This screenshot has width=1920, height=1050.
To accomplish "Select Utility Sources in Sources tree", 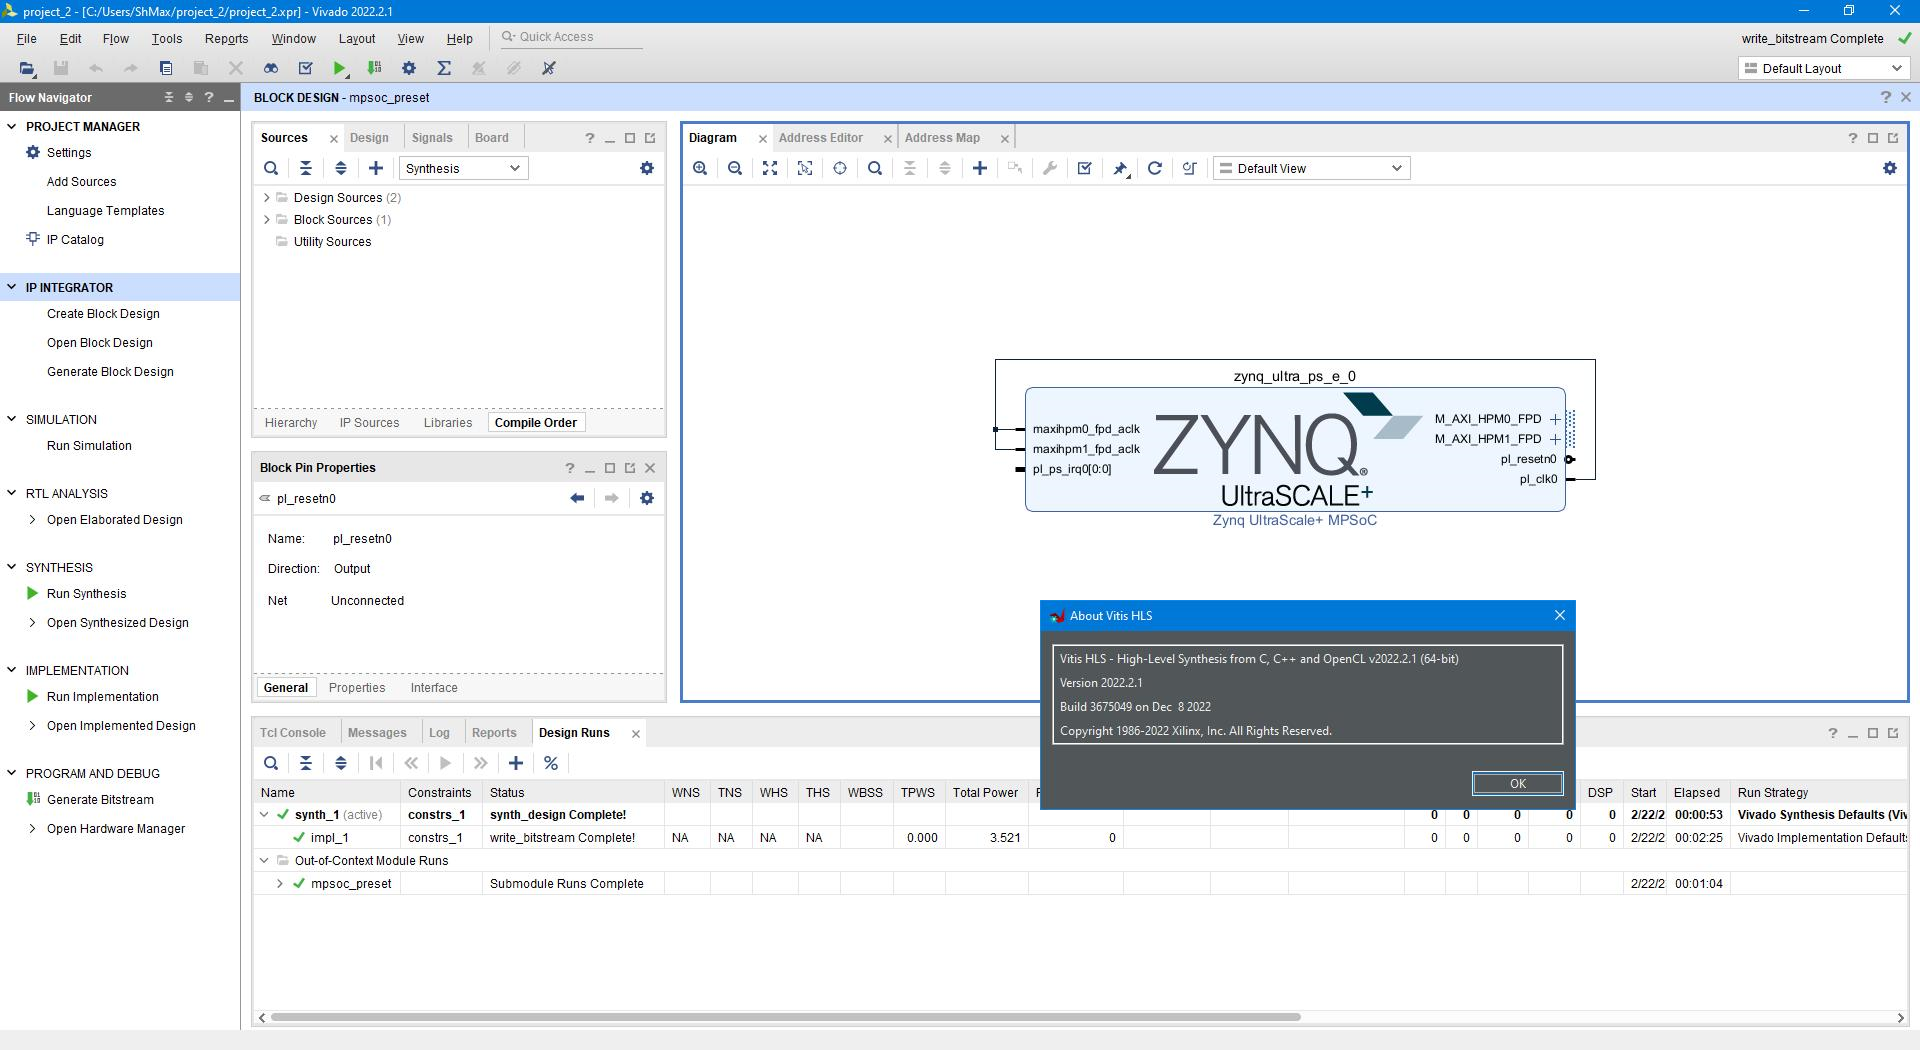I will coord(332,242).
